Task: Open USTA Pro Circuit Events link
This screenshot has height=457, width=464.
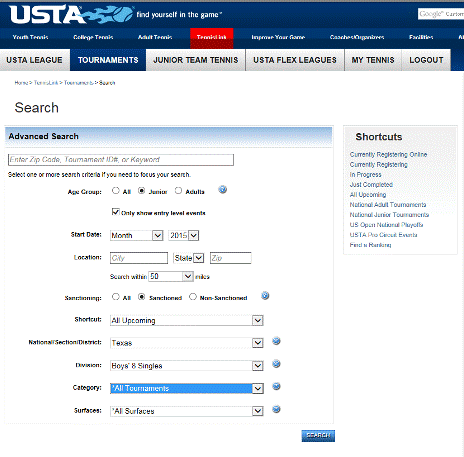Action: pyautogui.click(x=383, y=235)
